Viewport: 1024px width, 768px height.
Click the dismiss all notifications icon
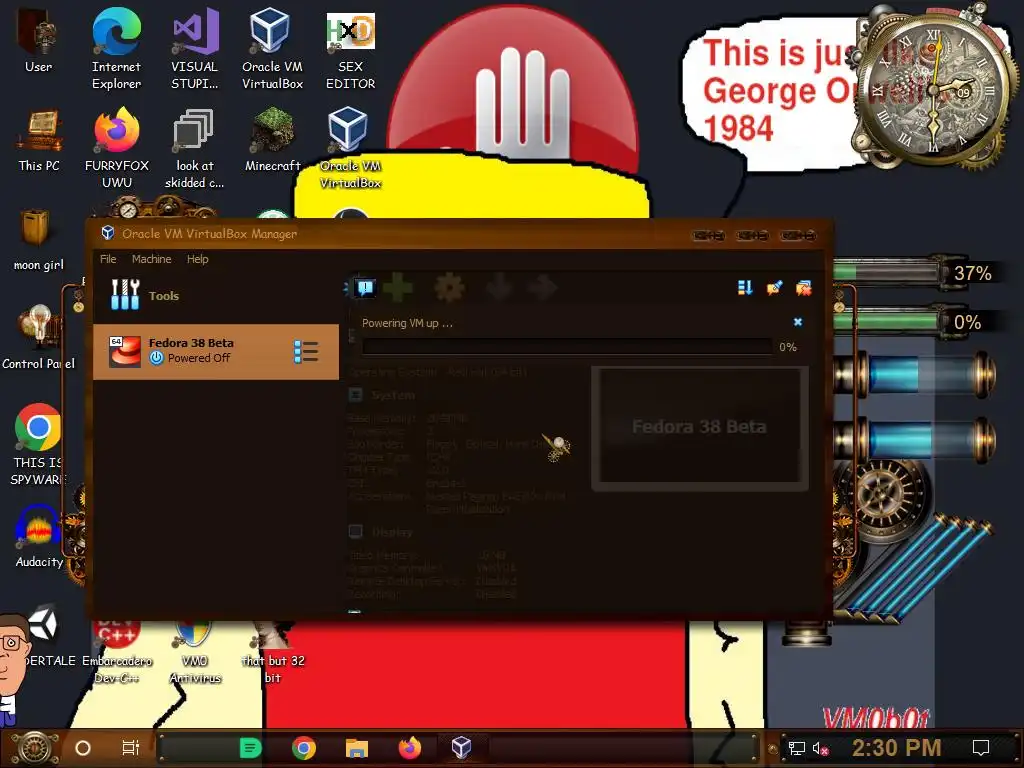(x=803, y=288)
